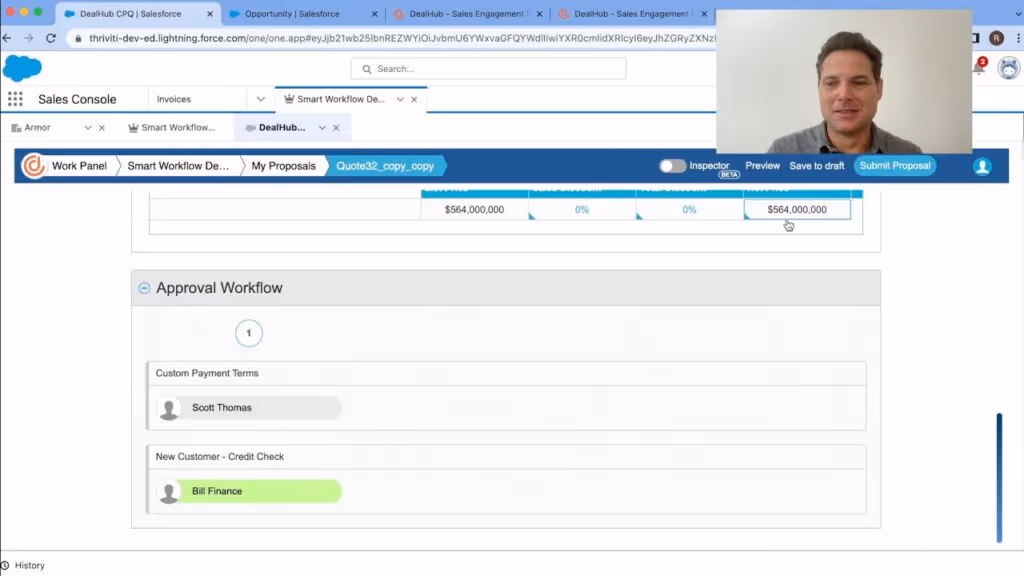
Task: Go to My Proposals breadcrumb
Action: click(283, 166)
